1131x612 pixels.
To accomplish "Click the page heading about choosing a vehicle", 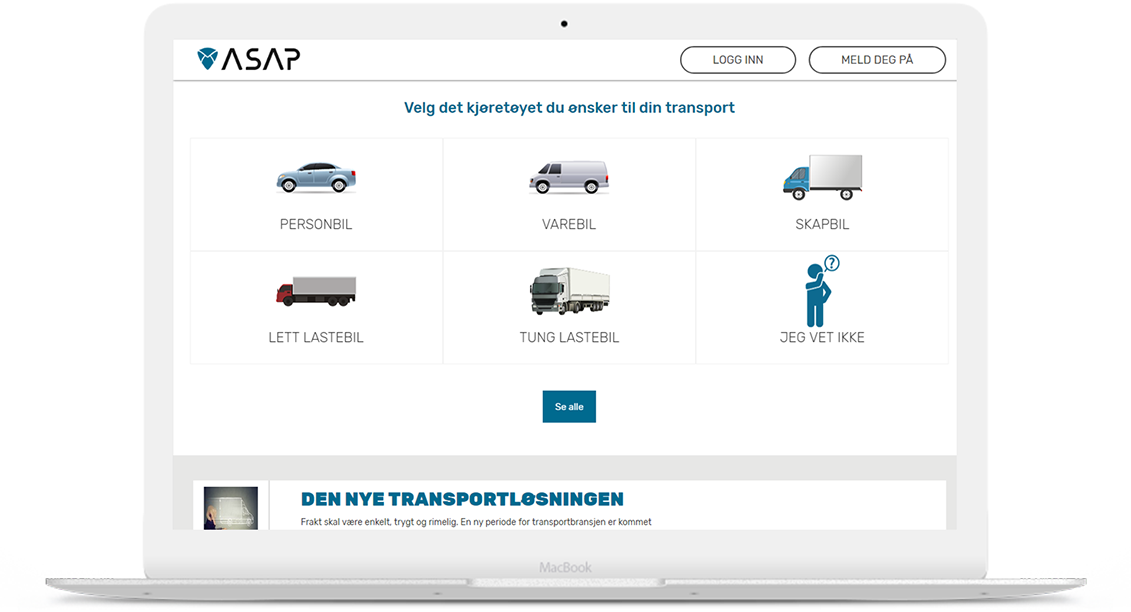I will point(569,107).
